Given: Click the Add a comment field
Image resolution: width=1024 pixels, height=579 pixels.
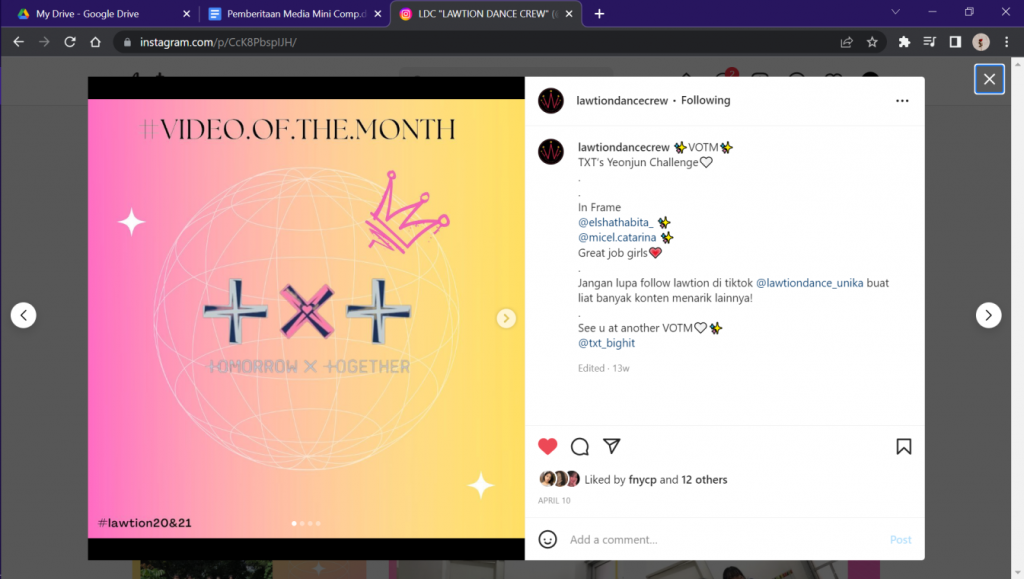Looking at the screenshot, I should click(725, 539).
